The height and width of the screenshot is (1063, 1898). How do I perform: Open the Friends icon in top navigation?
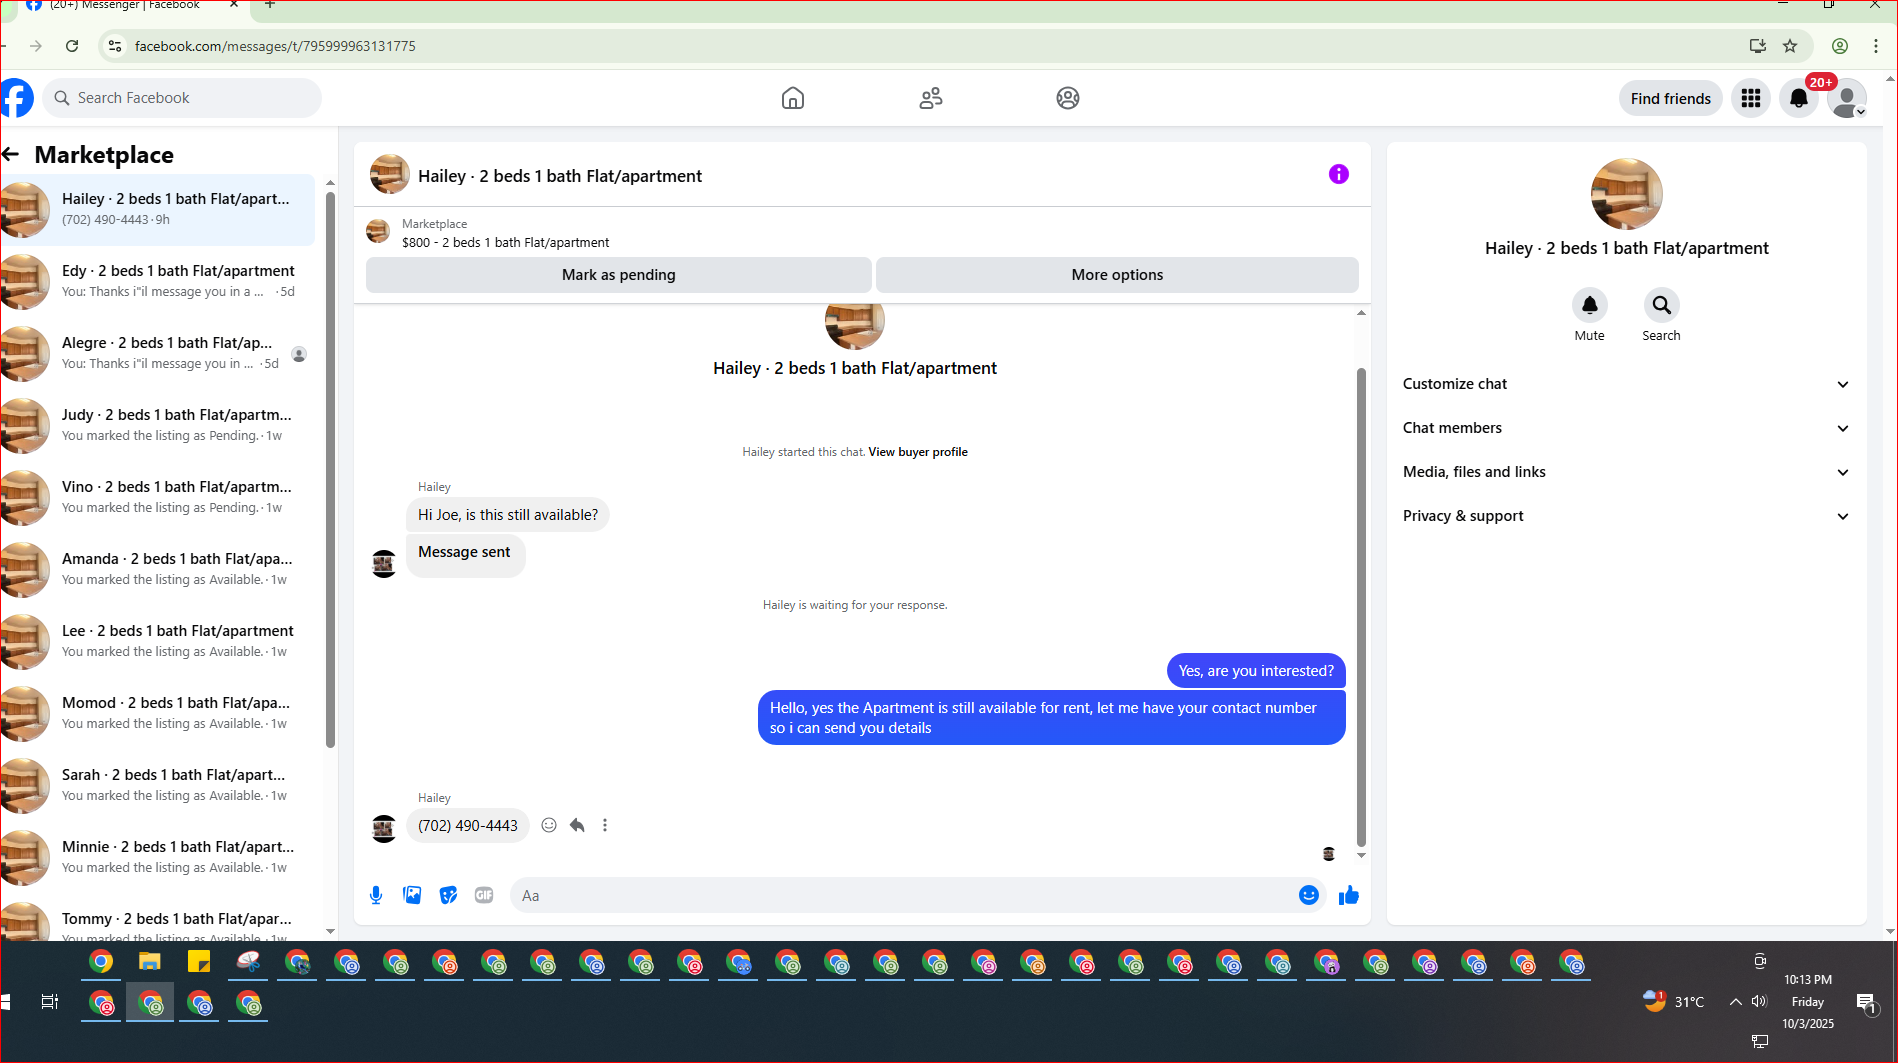pos(931,98)
